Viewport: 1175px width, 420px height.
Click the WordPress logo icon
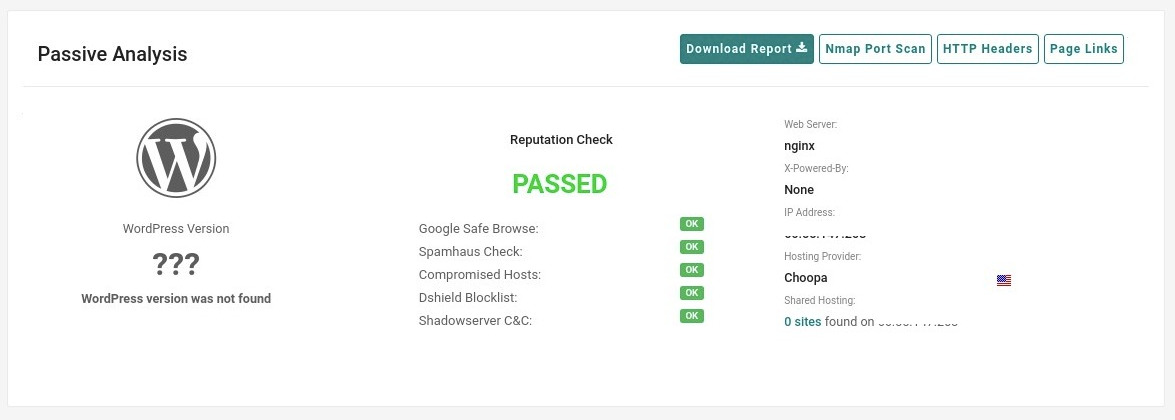click(x=176, y=158)
